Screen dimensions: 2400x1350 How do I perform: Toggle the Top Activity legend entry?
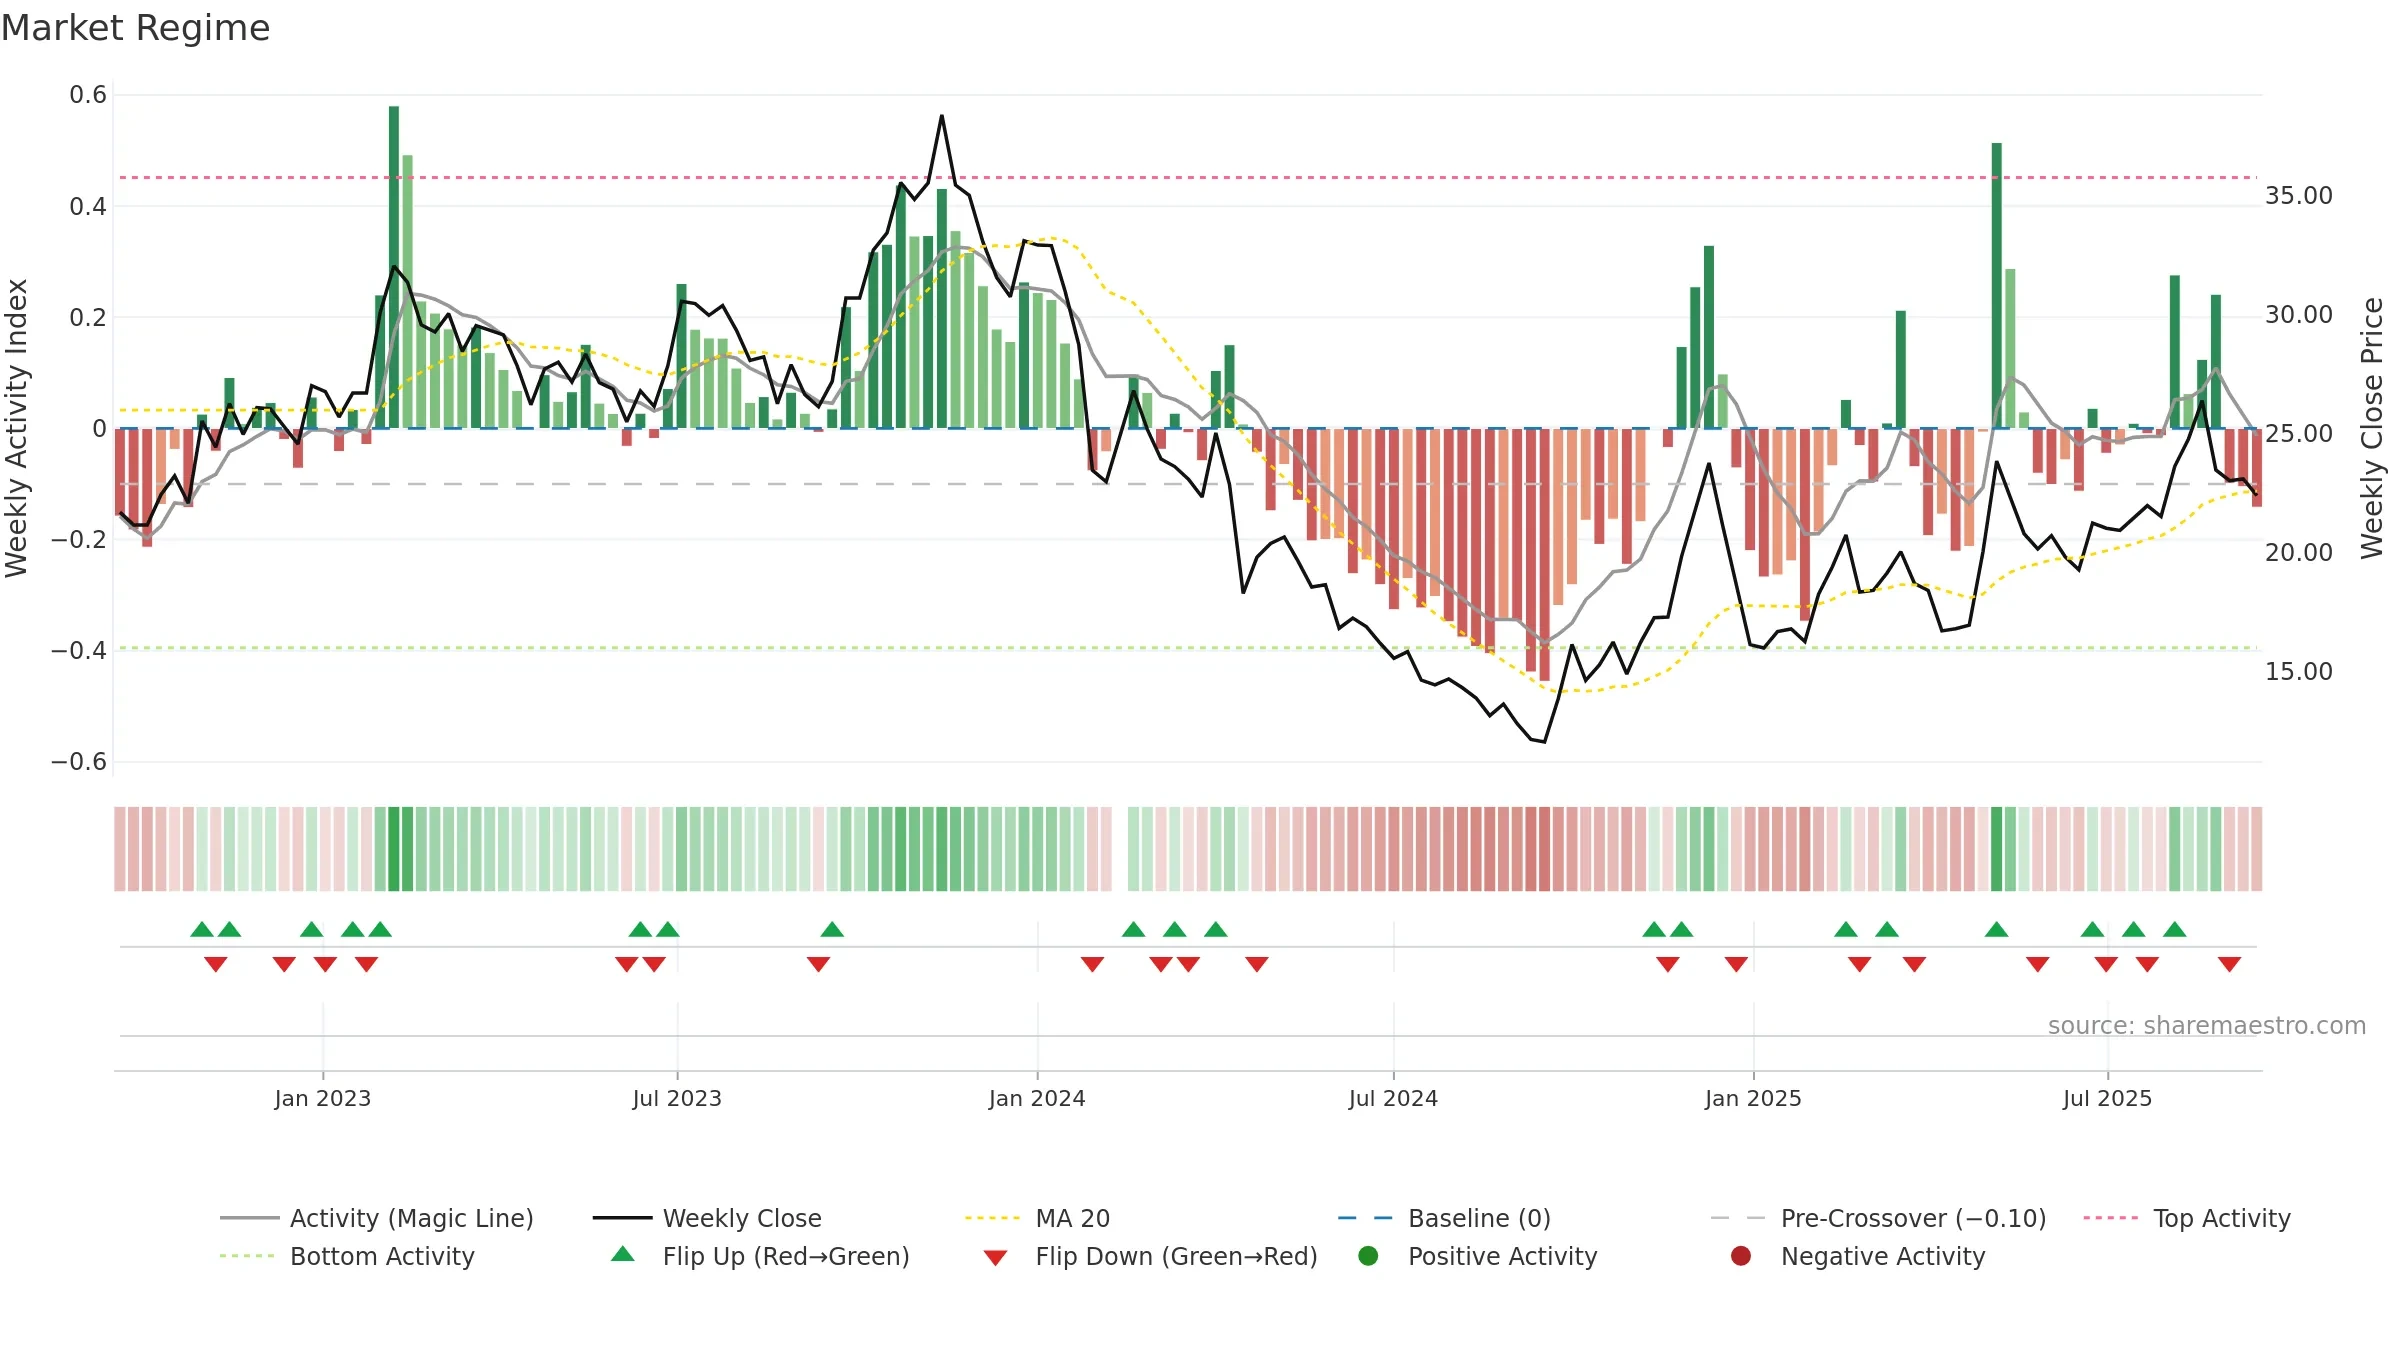coord(2187,1218)
